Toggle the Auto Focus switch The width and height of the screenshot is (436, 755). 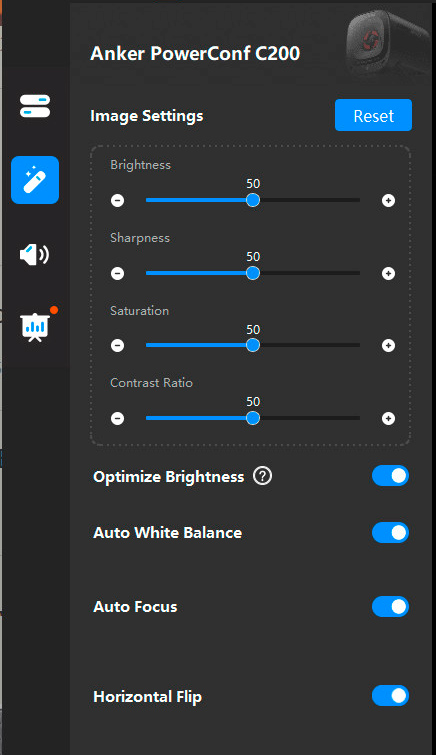[x=390, y=607]
